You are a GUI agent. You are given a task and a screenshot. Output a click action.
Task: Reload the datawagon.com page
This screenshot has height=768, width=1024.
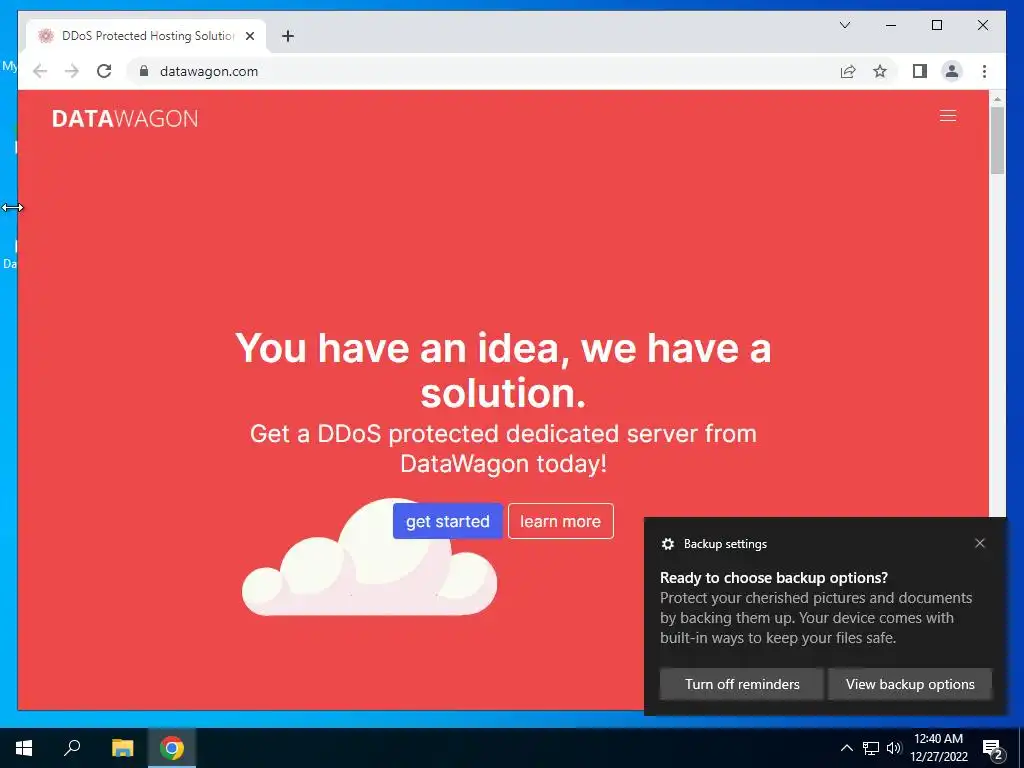(x=104, y=71)
